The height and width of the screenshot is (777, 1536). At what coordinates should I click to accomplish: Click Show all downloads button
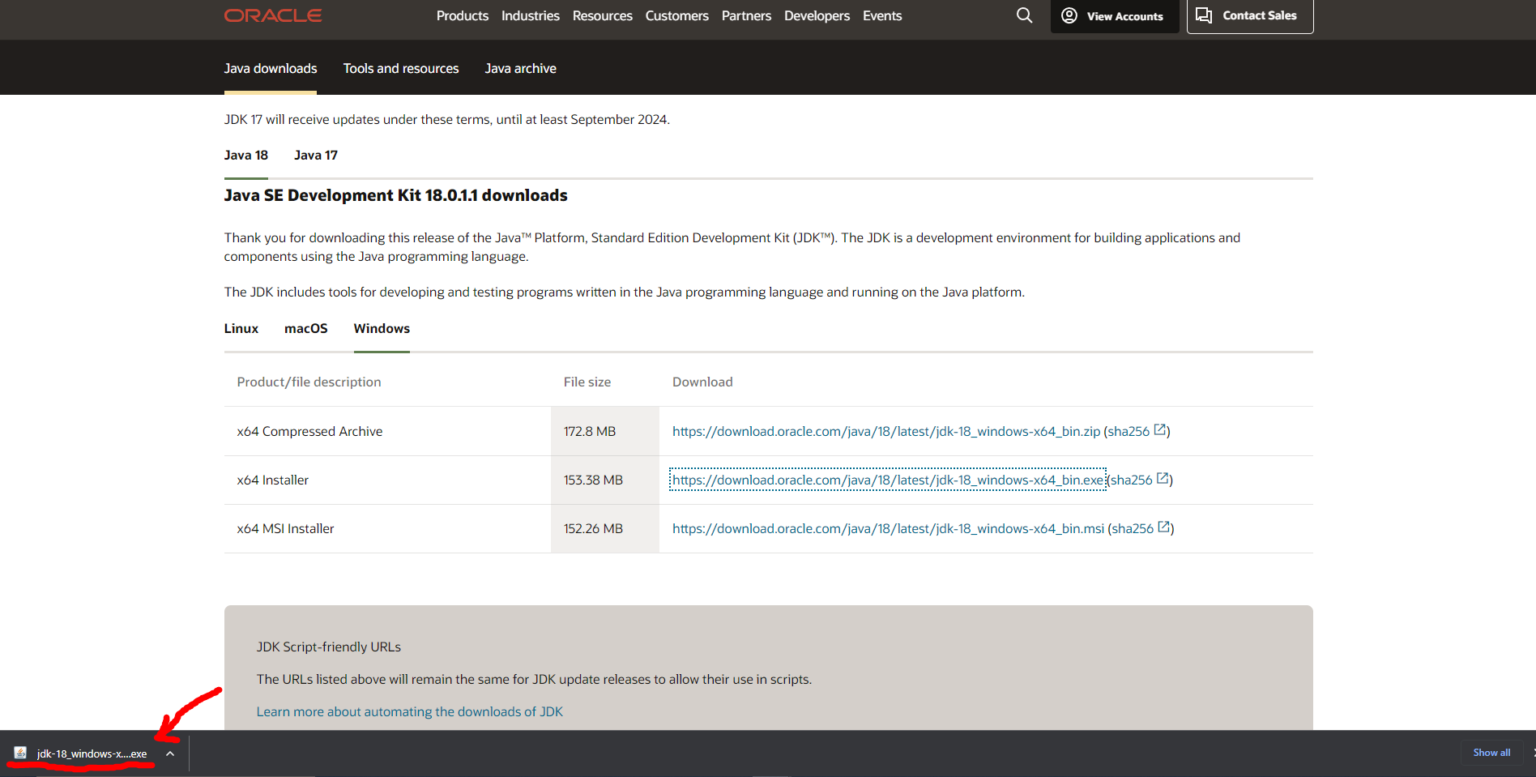click(1491, 753)
